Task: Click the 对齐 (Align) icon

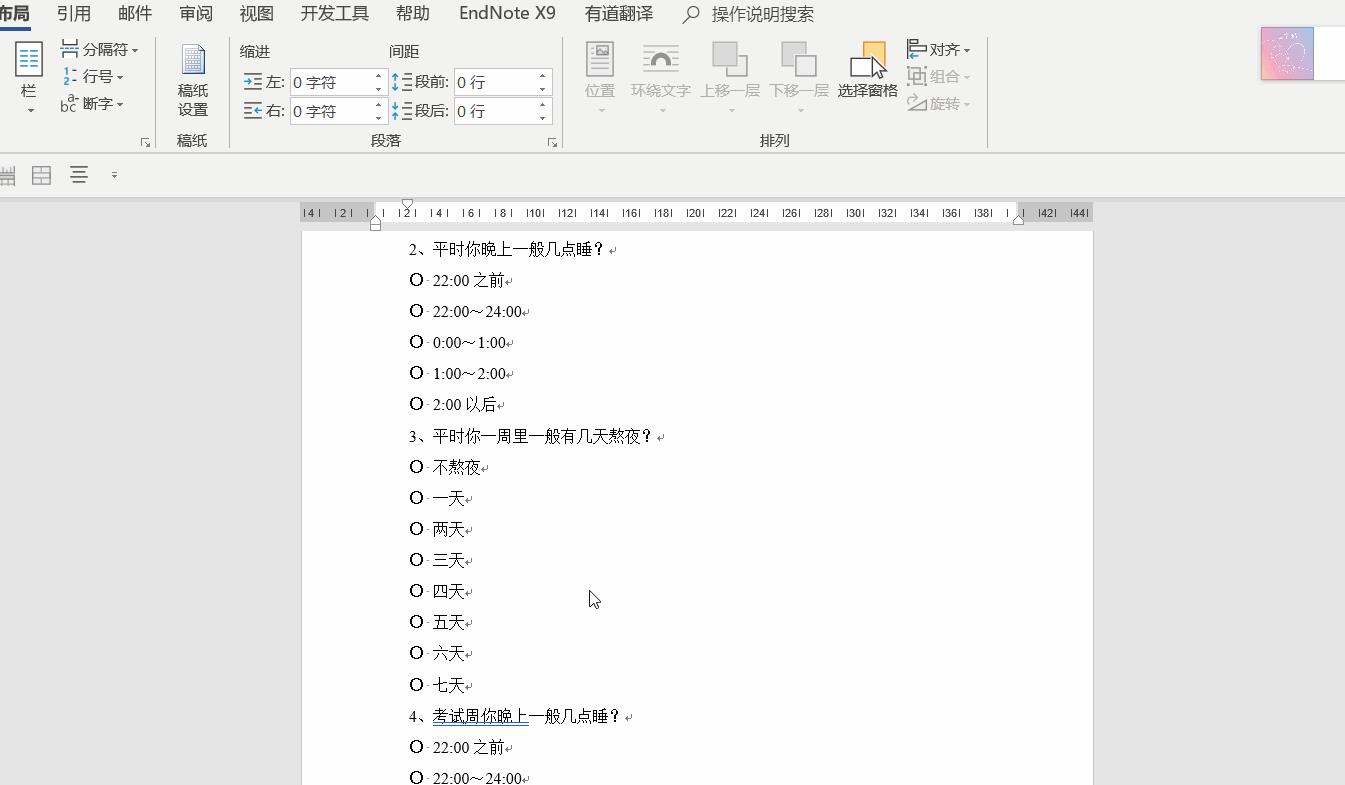Action: point(938,47)
